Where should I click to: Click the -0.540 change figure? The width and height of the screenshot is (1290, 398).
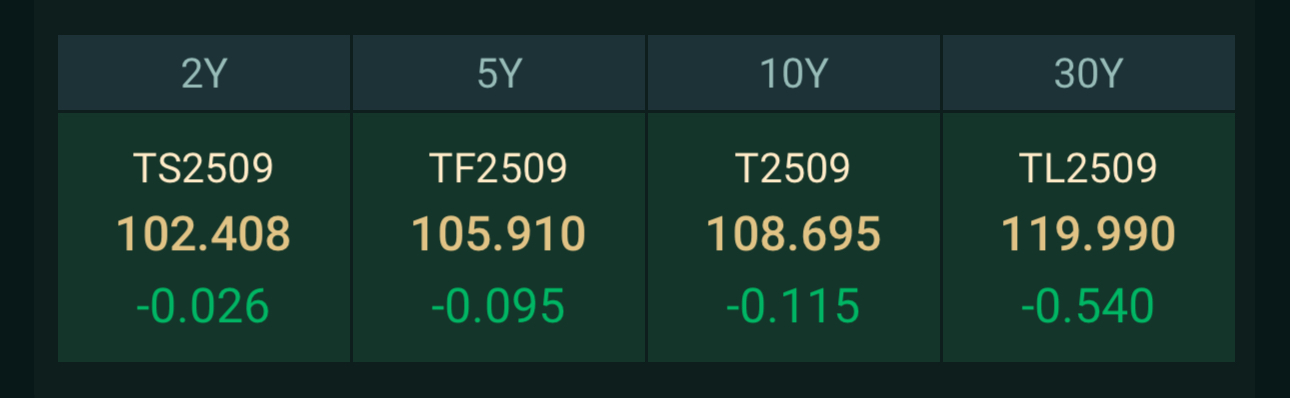(x=1089, y=306)
